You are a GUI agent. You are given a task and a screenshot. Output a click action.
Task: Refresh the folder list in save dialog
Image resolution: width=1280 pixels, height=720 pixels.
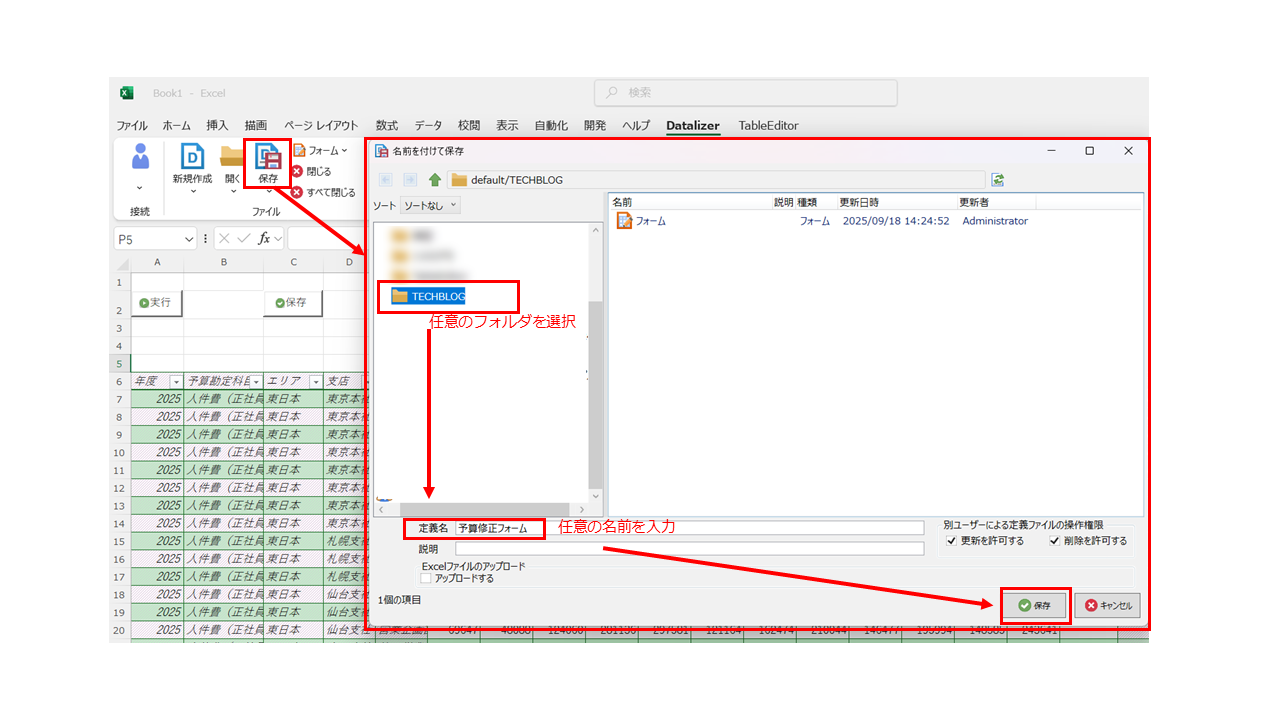point(997,180)
